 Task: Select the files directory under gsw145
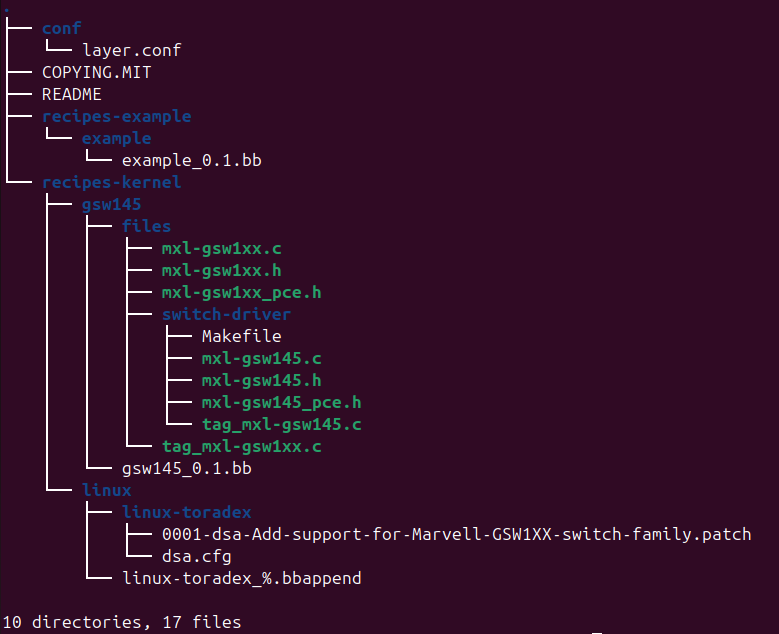tap(146, 226)
